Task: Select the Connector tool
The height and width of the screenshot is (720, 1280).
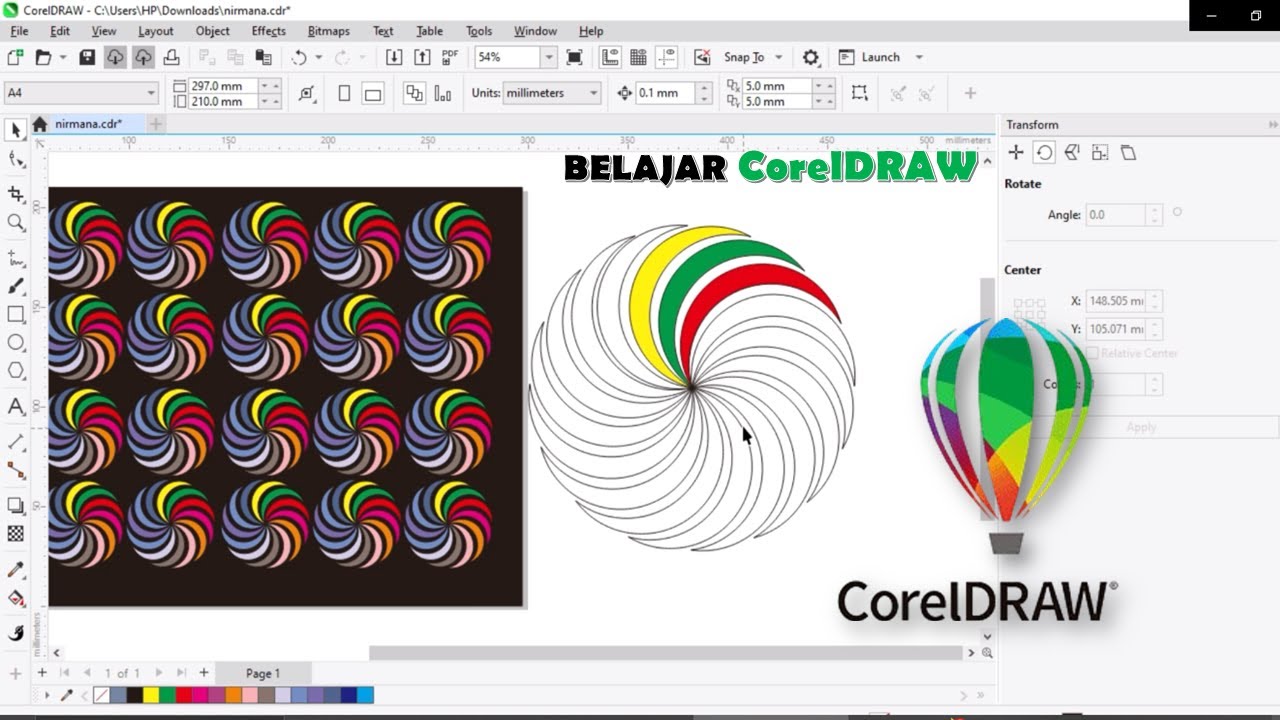Action: (16, 470)
